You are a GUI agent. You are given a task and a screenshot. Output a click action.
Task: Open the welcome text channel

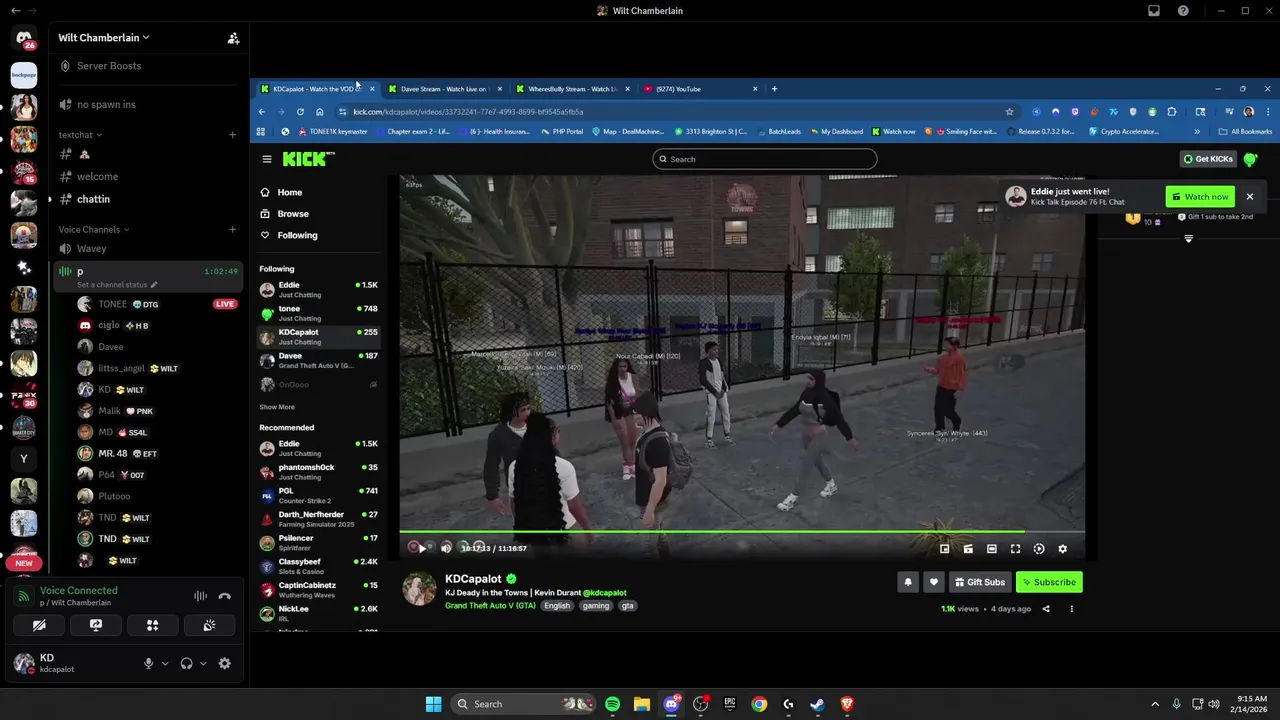pyautogui.click(x=148, y=176)
